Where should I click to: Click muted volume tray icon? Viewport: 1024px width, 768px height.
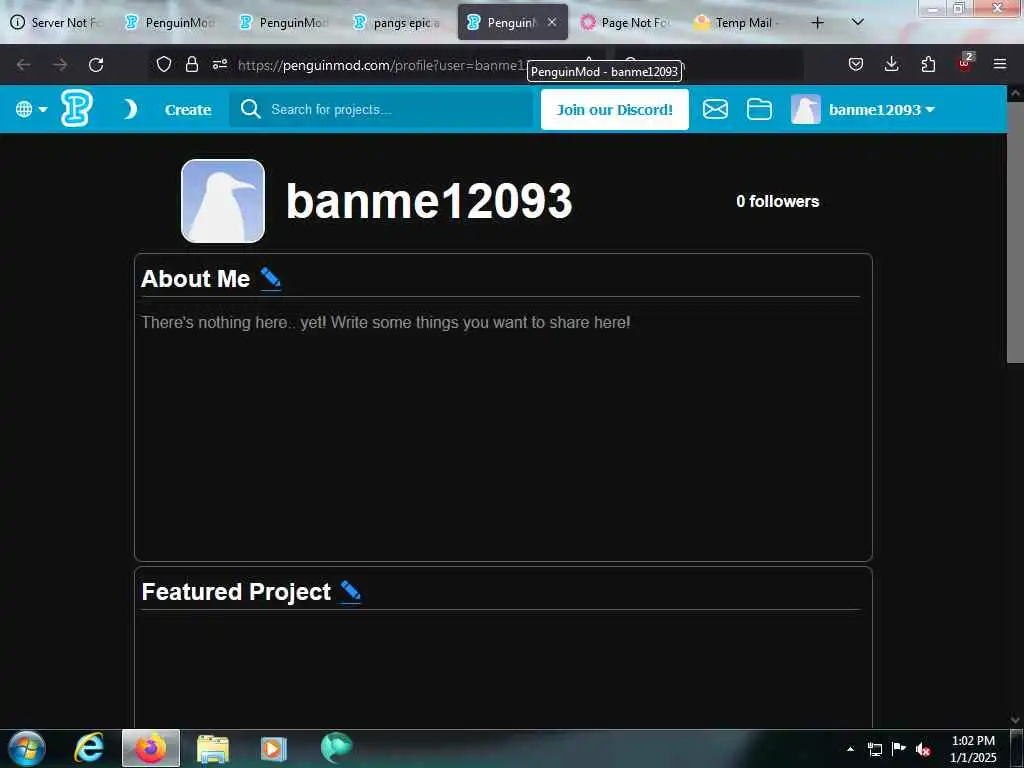coord(923,749)
